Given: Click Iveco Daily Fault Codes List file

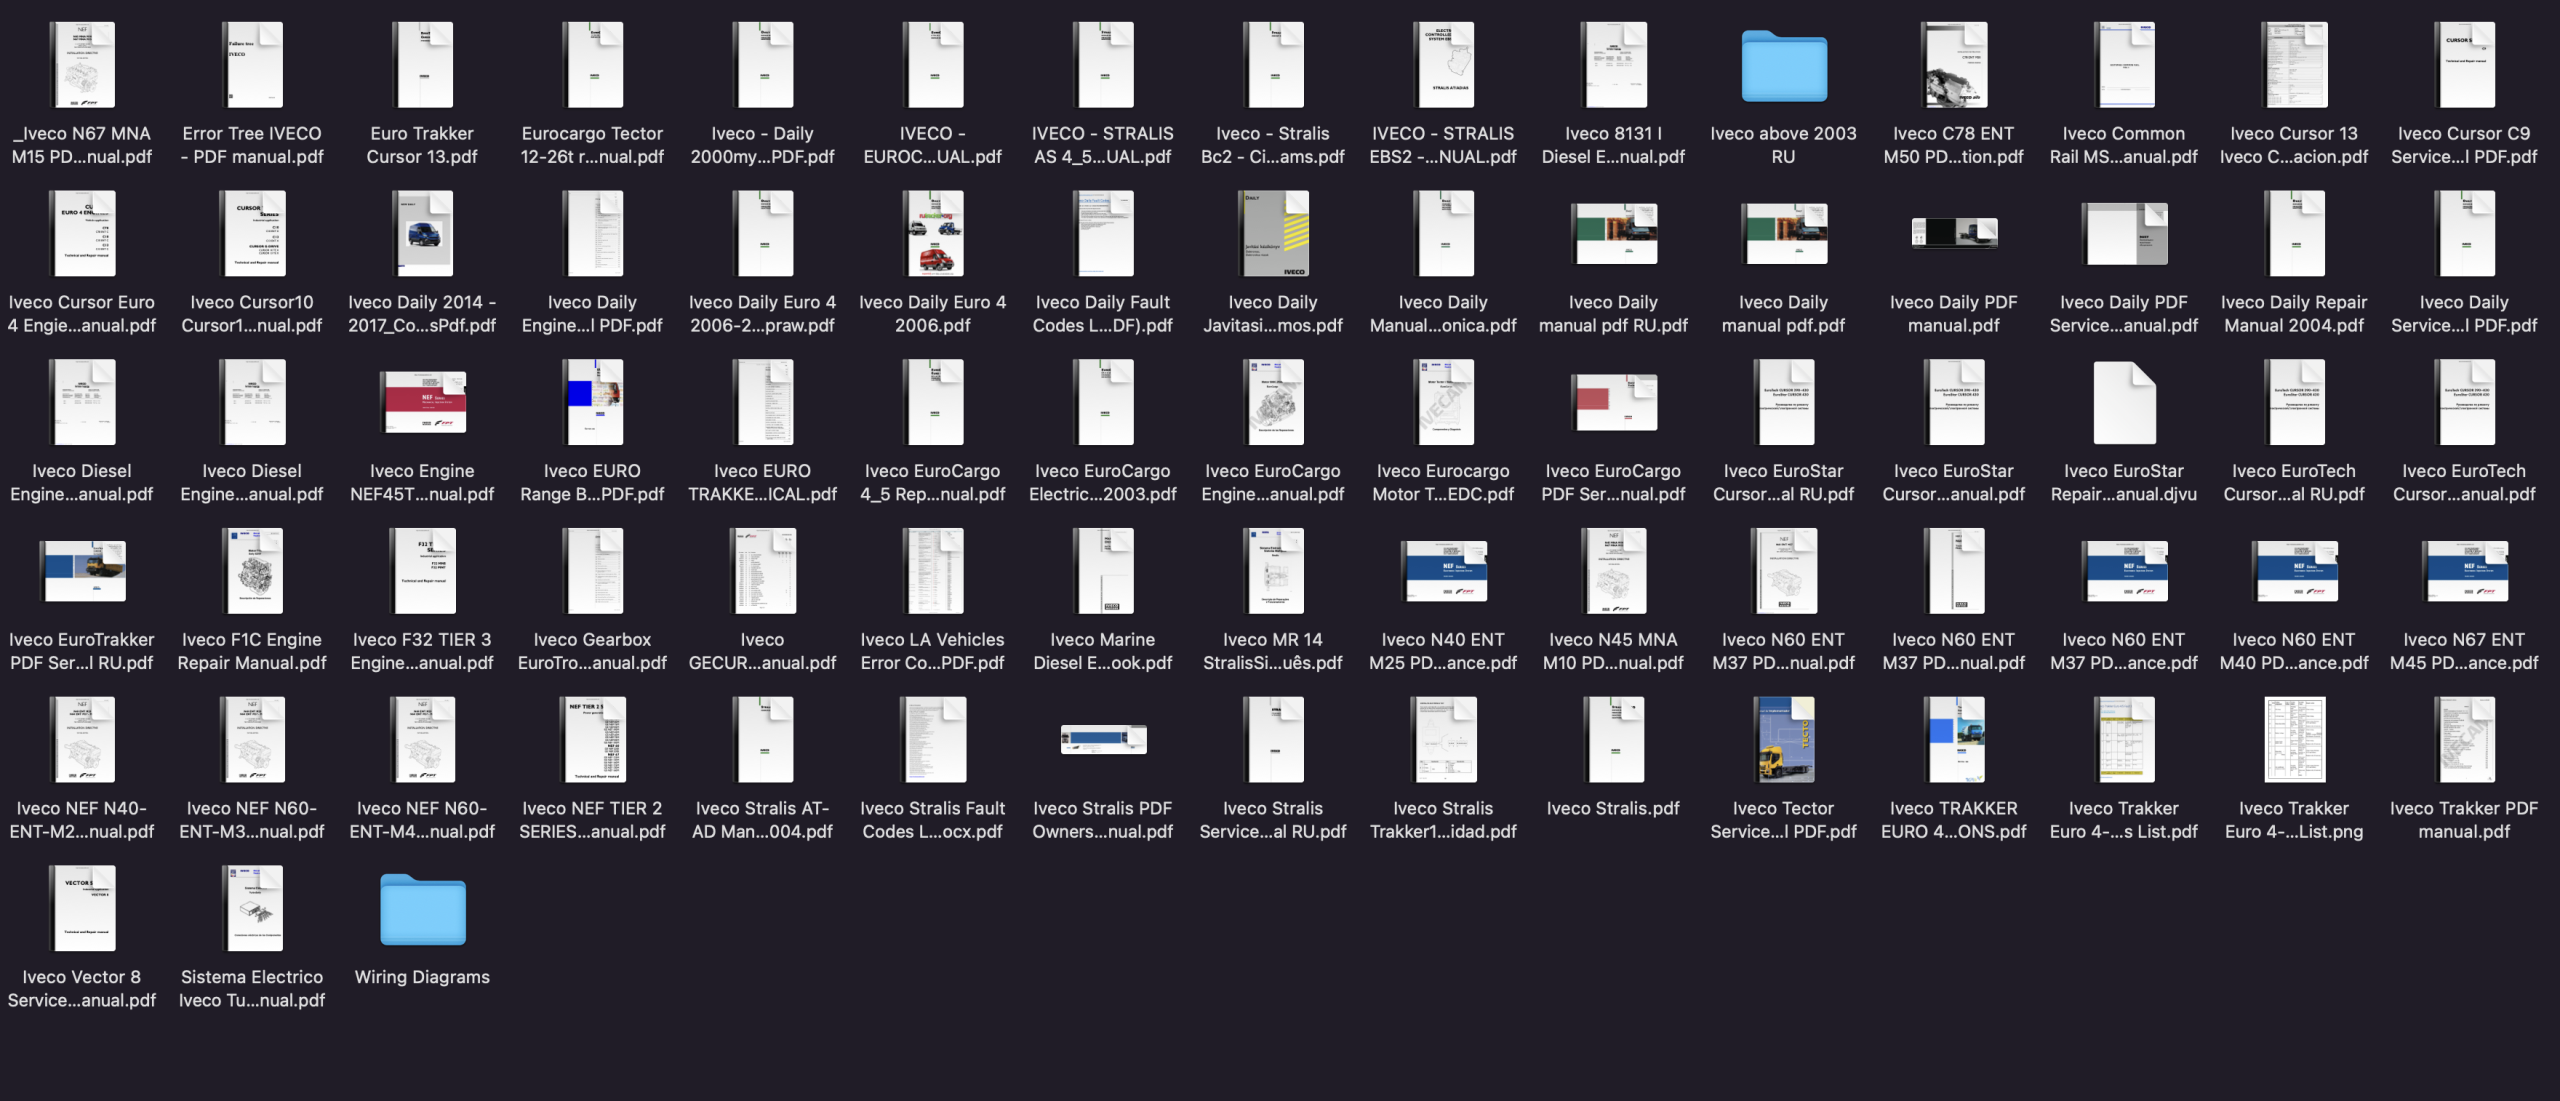Looking at the screenshot, I should 1102,234.
